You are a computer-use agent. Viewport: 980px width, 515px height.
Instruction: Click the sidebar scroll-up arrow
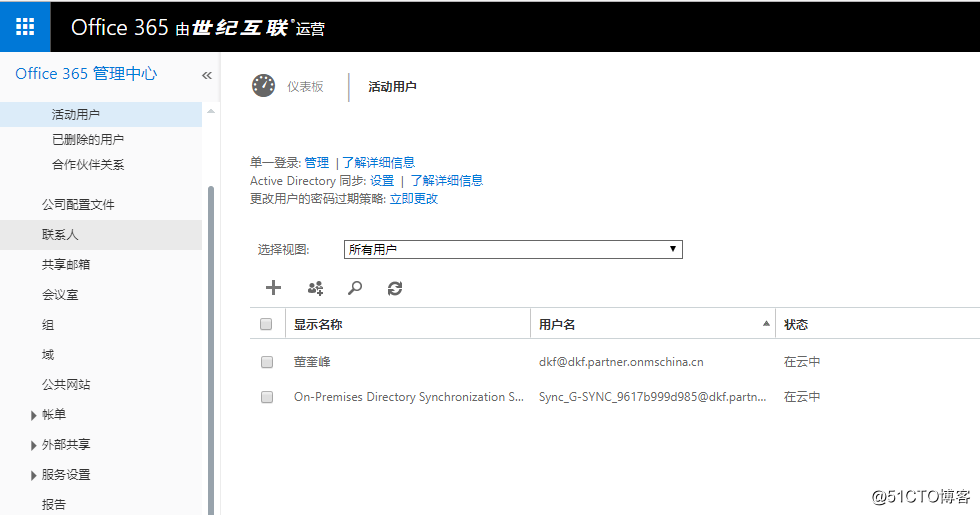(211, 111)
